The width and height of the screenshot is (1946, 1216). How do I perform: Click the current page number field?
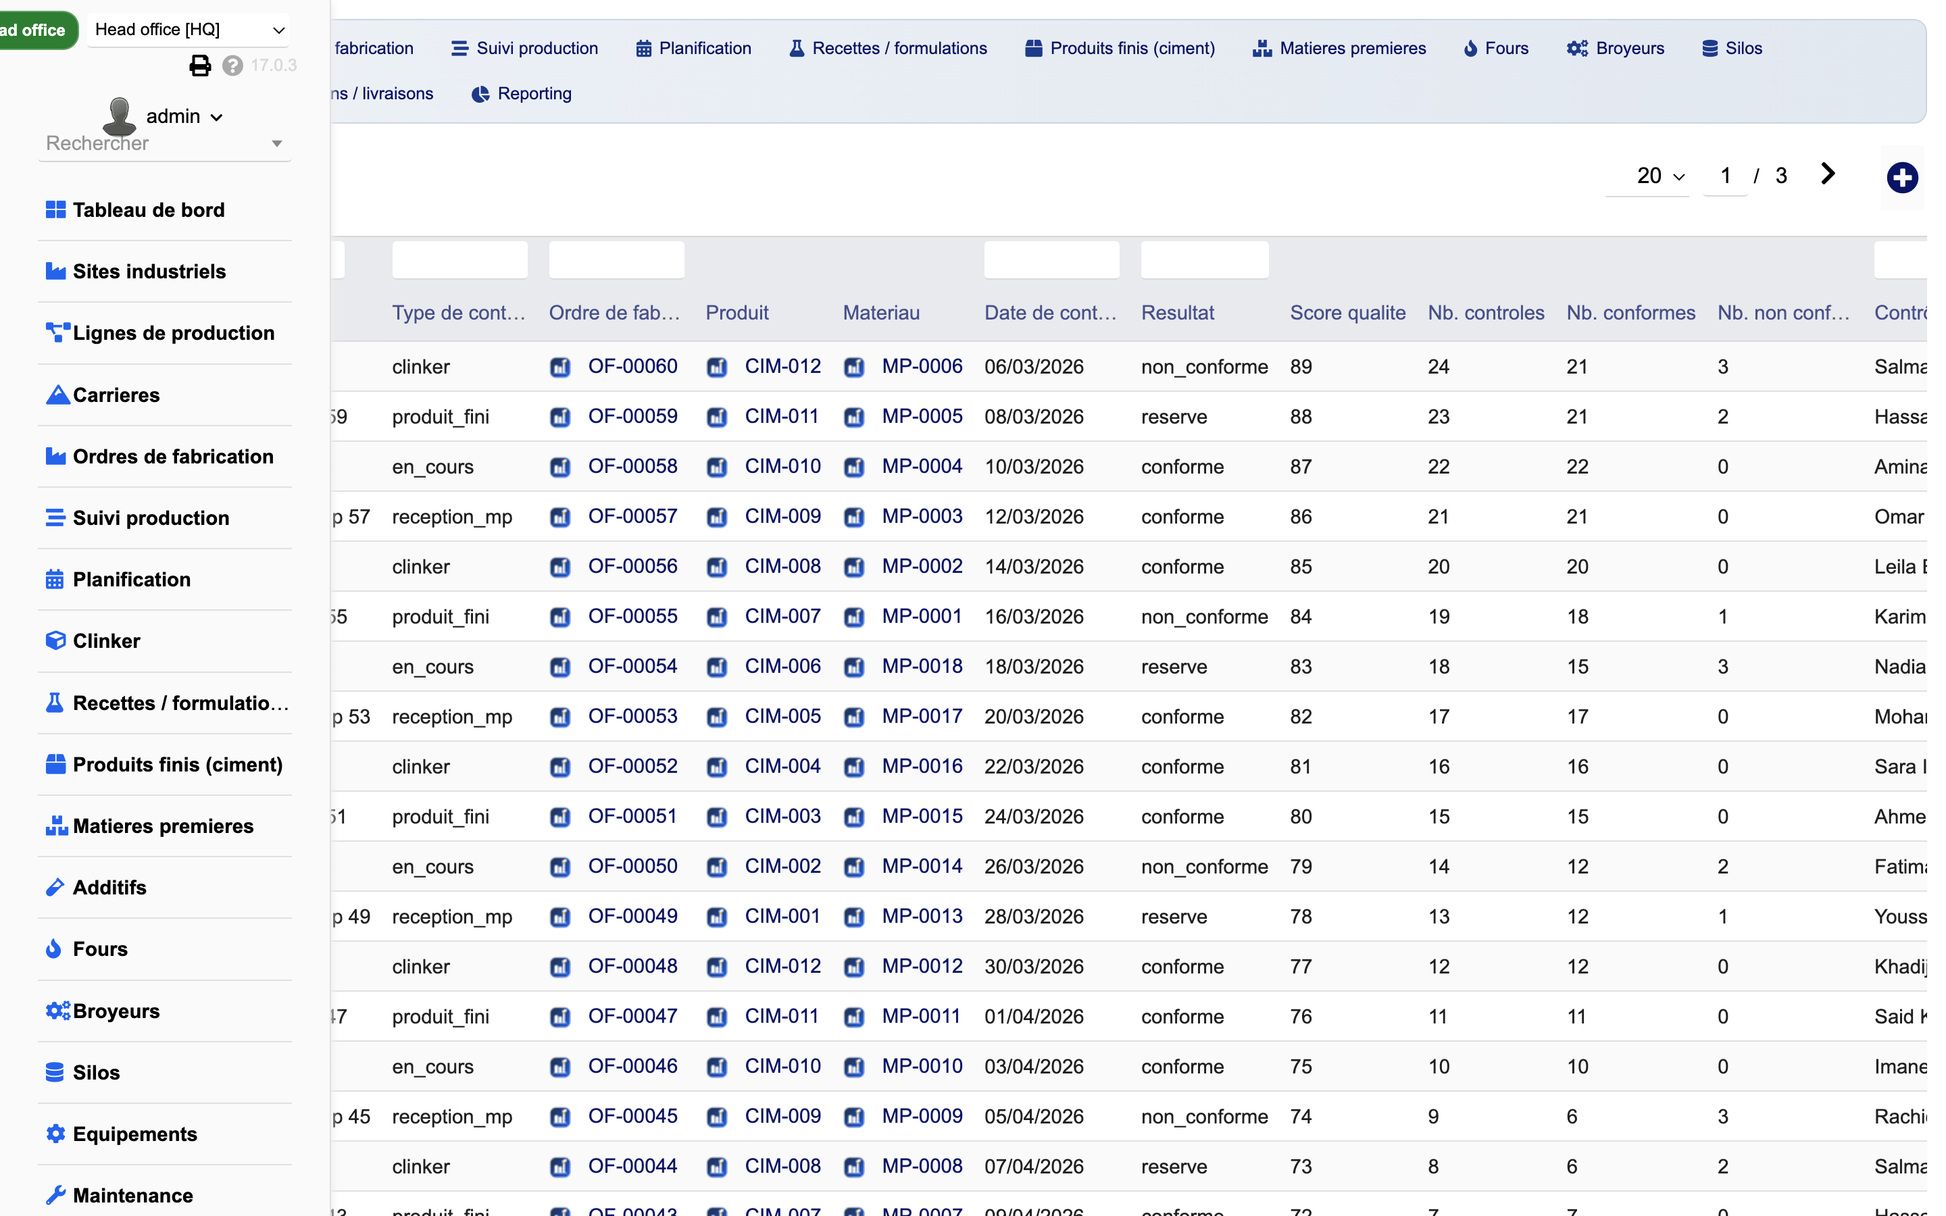click(x=1726, y=176)
